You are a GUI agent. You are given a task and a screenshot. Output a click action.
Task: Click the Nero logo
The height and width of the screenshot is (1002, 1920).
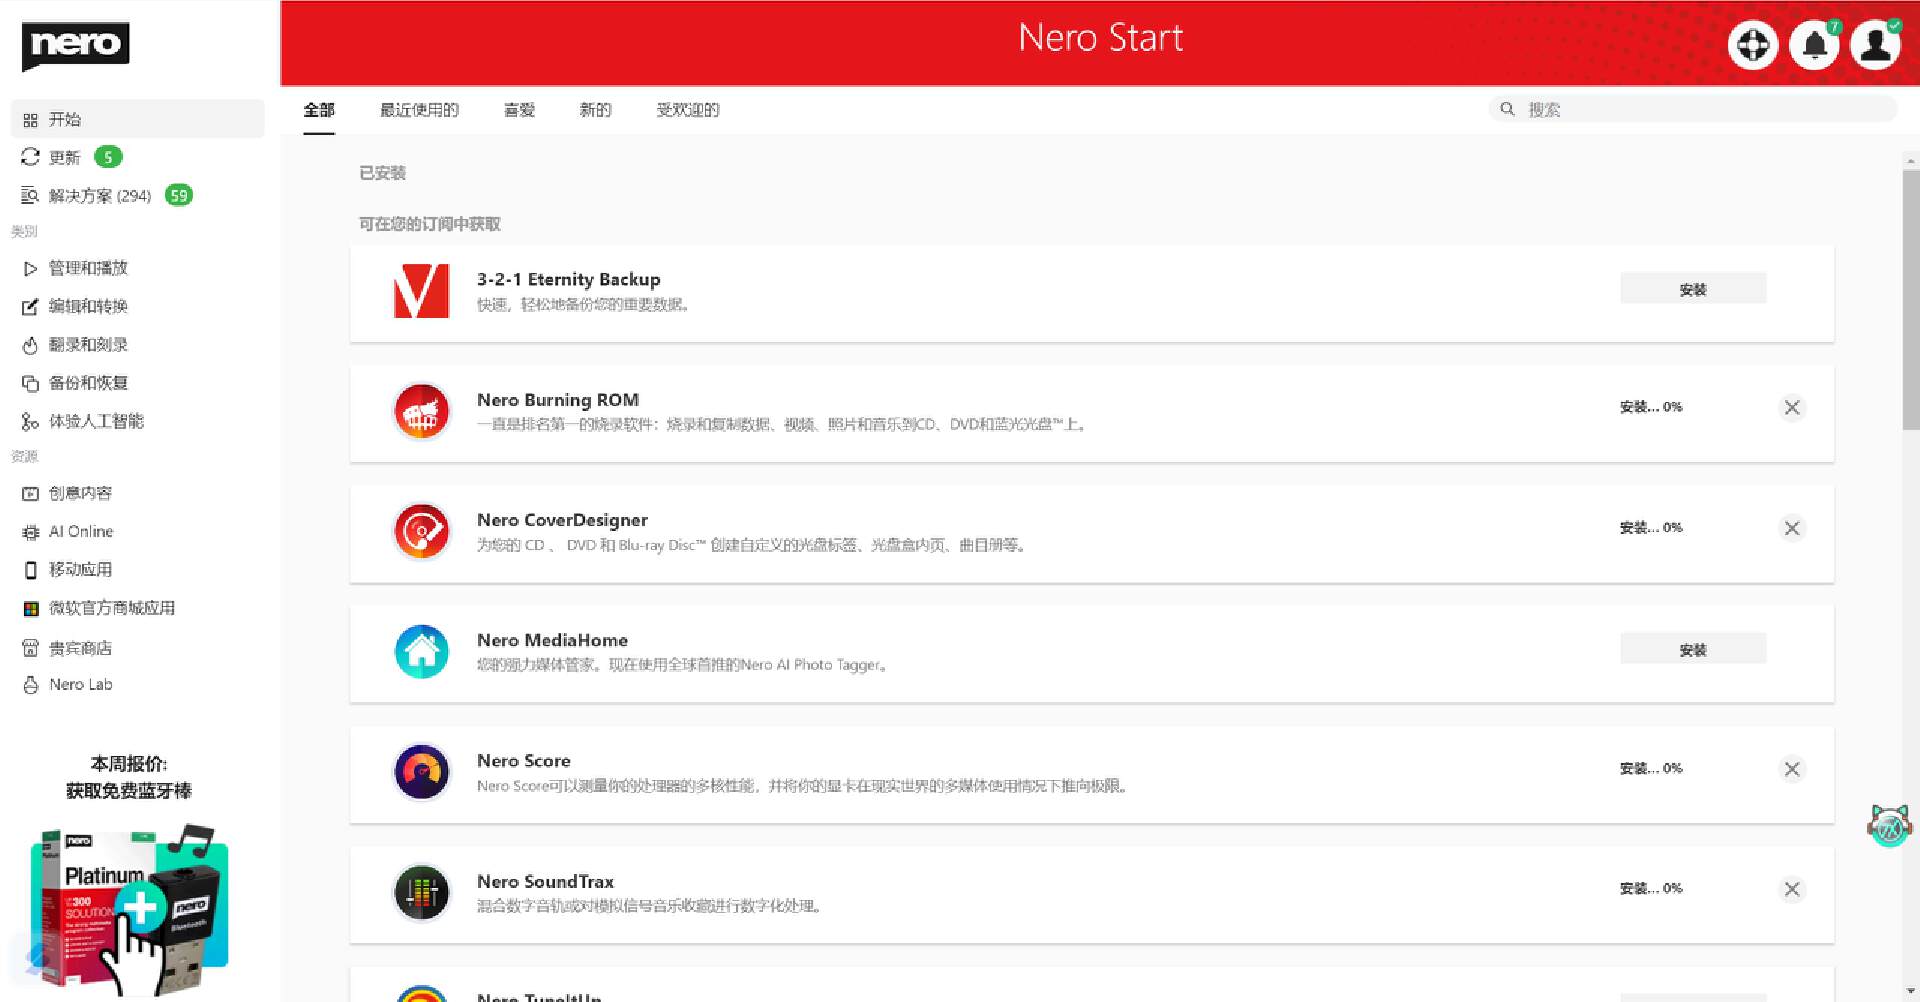pos(75,45)
